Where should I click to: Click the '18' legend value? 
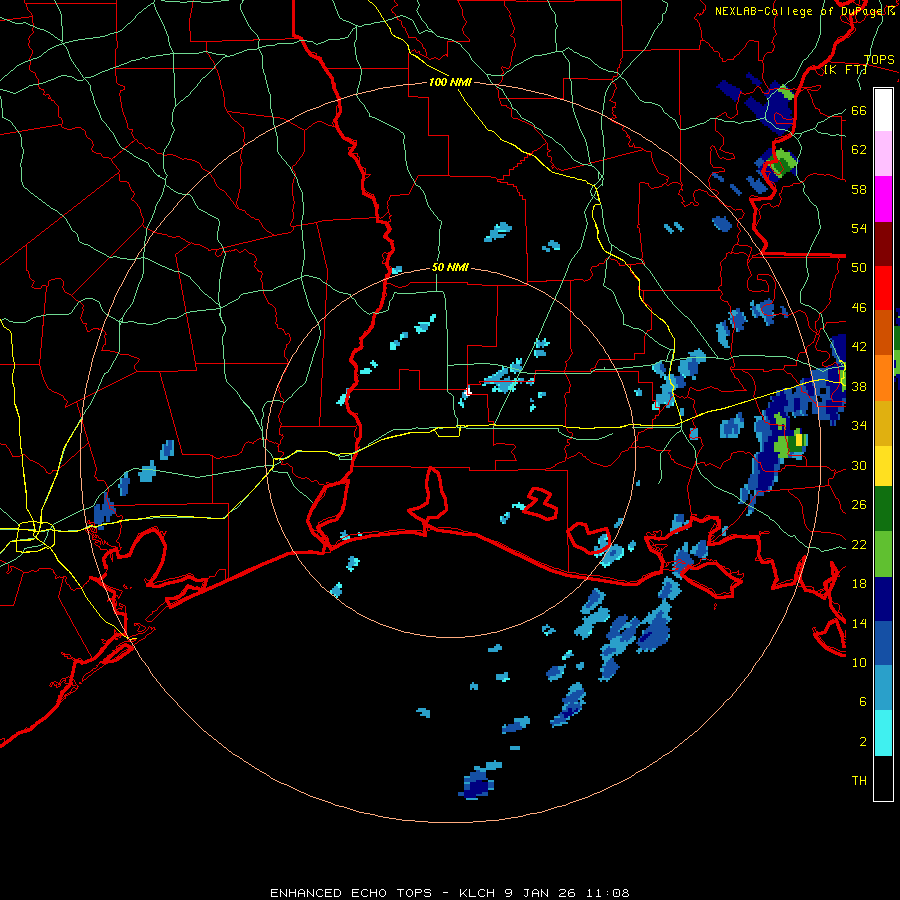[x=859, y=584]
